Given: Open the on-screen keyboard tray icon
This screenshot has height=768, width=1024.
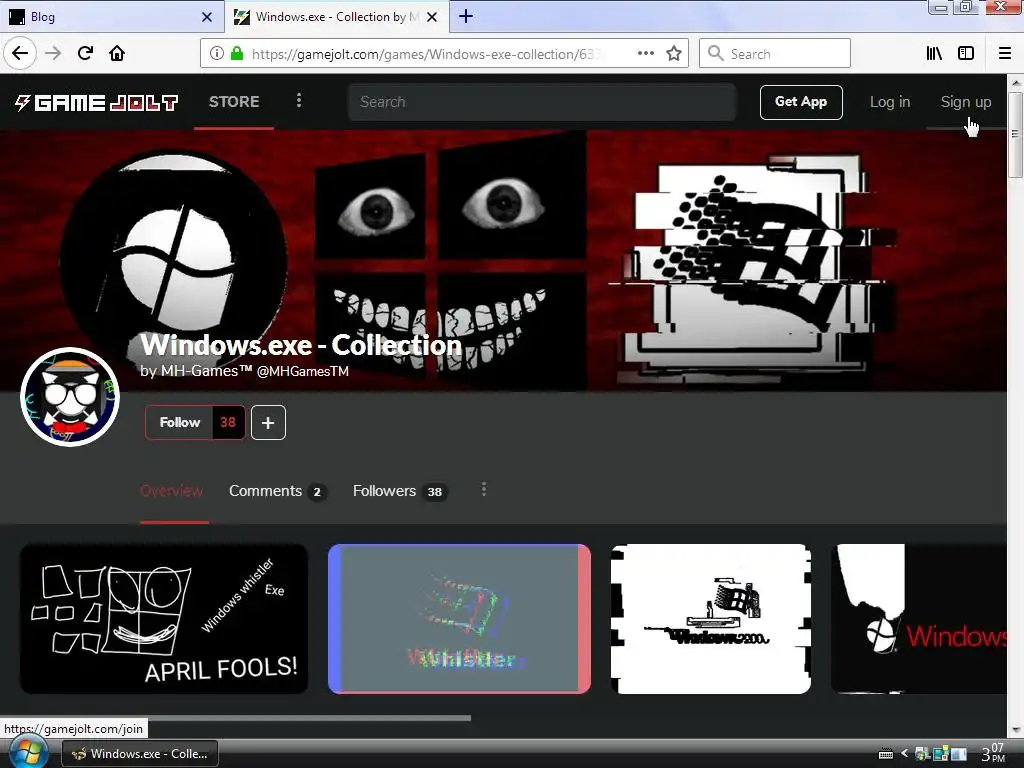Looking at the screenshot, I should click(886, 754).
